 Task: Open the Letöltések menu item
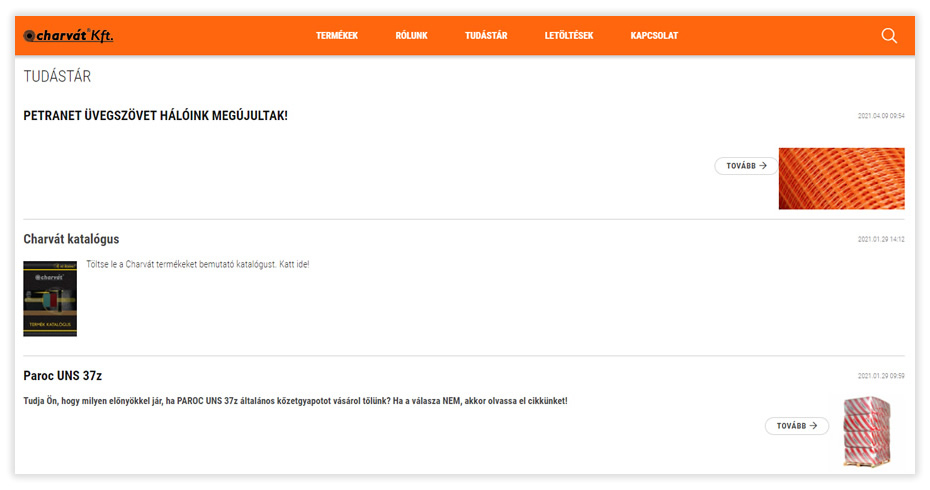(569, 36)
